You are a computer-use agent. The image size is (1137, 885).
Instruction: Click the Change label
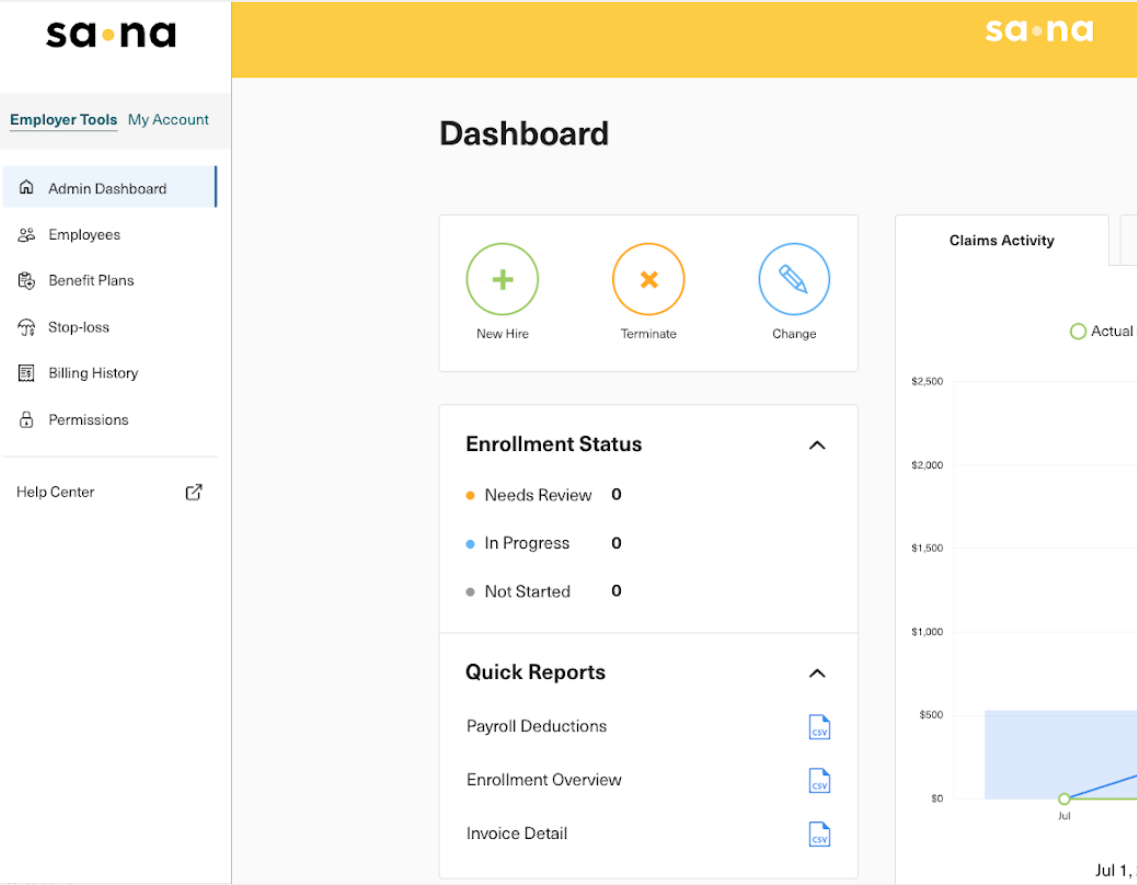(x=794, y=334)
